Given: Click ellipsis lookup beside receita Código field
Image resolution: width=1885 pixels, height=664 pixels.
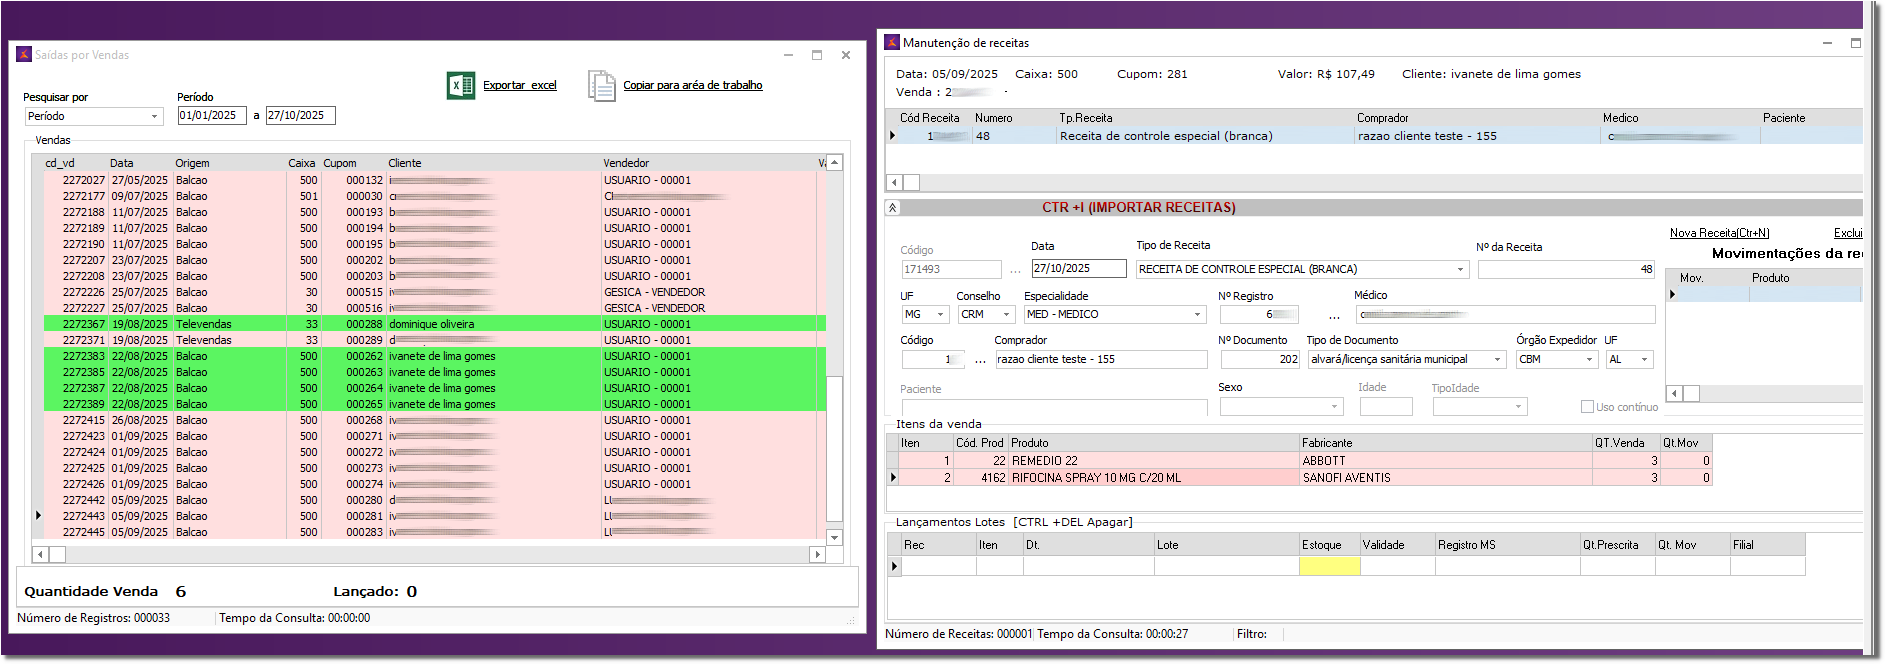Looking at the screenshot, I should point(1015,270).
